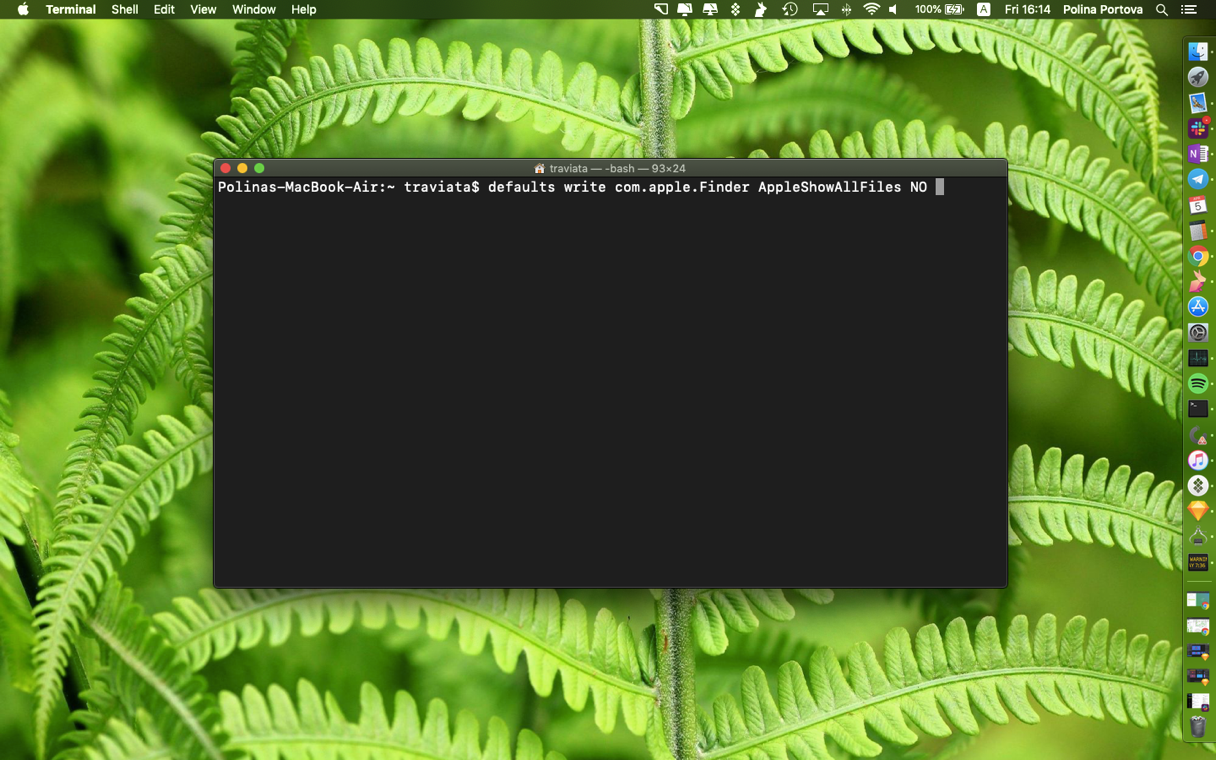Viewport: 1216px width, 760px height.
Task: Open AirPlay display menu
Action: tap(820, 10)
